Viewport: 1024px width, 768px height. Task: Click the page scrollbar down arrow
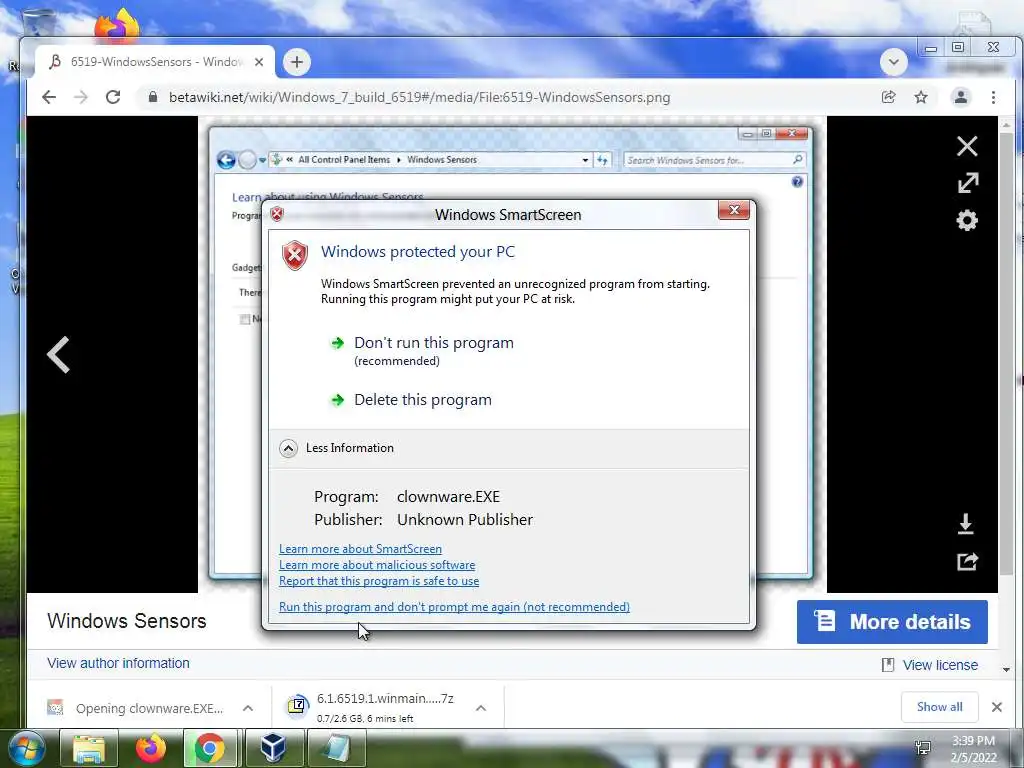tap(1006, 669)
